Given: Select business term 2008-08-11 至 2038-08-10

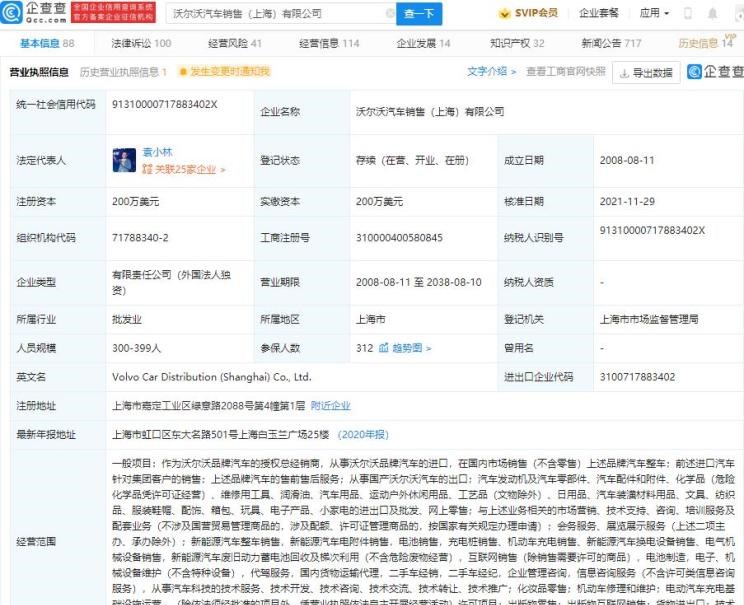Looking at the screenshot, I should coord(418,282).
